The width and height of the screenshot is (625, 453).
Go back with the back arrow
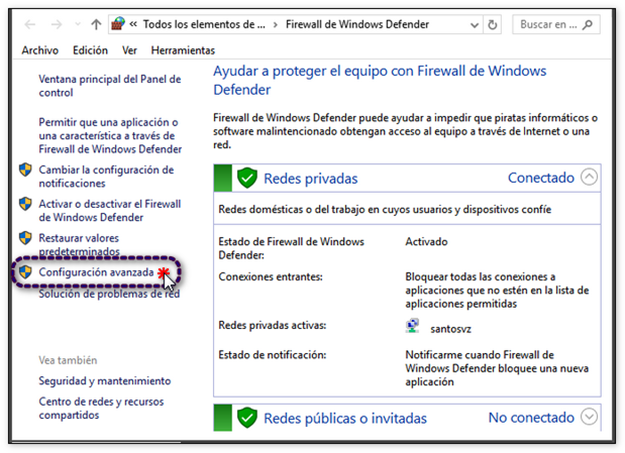pos(30,25)
